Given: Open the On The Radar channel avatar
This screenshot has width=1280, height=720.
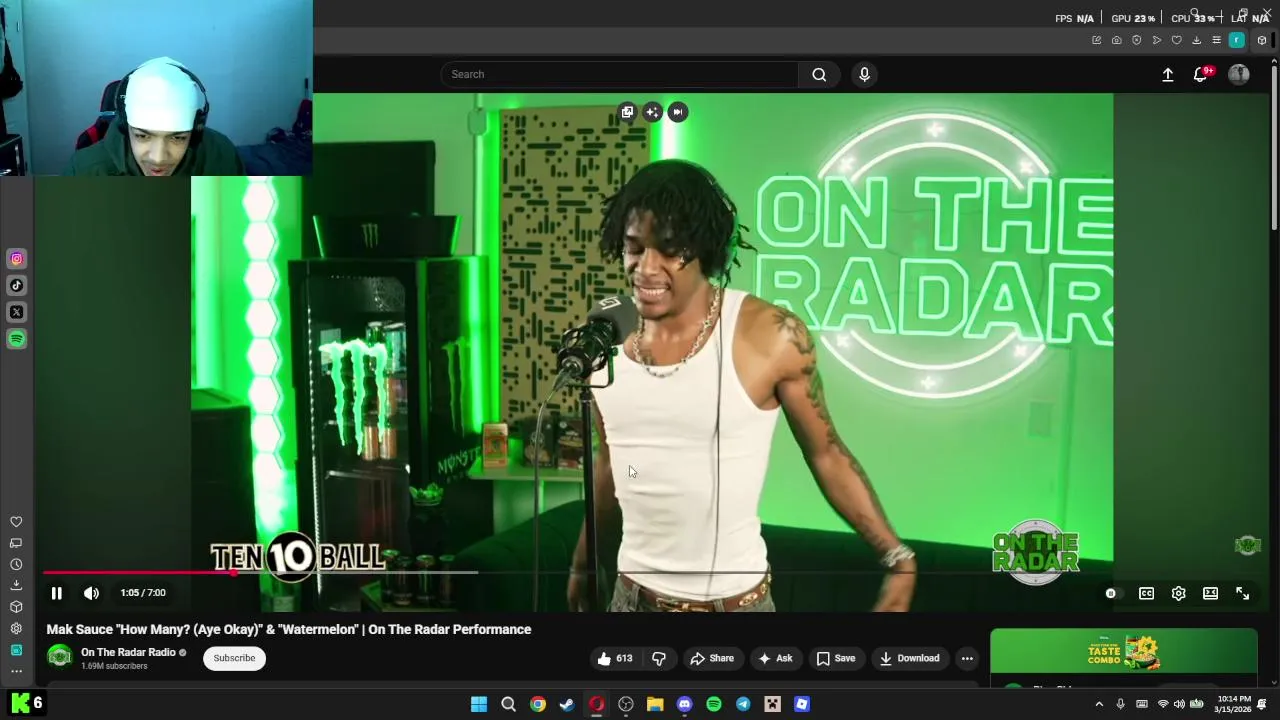Looking at the screenshot, I should (60, 657).
